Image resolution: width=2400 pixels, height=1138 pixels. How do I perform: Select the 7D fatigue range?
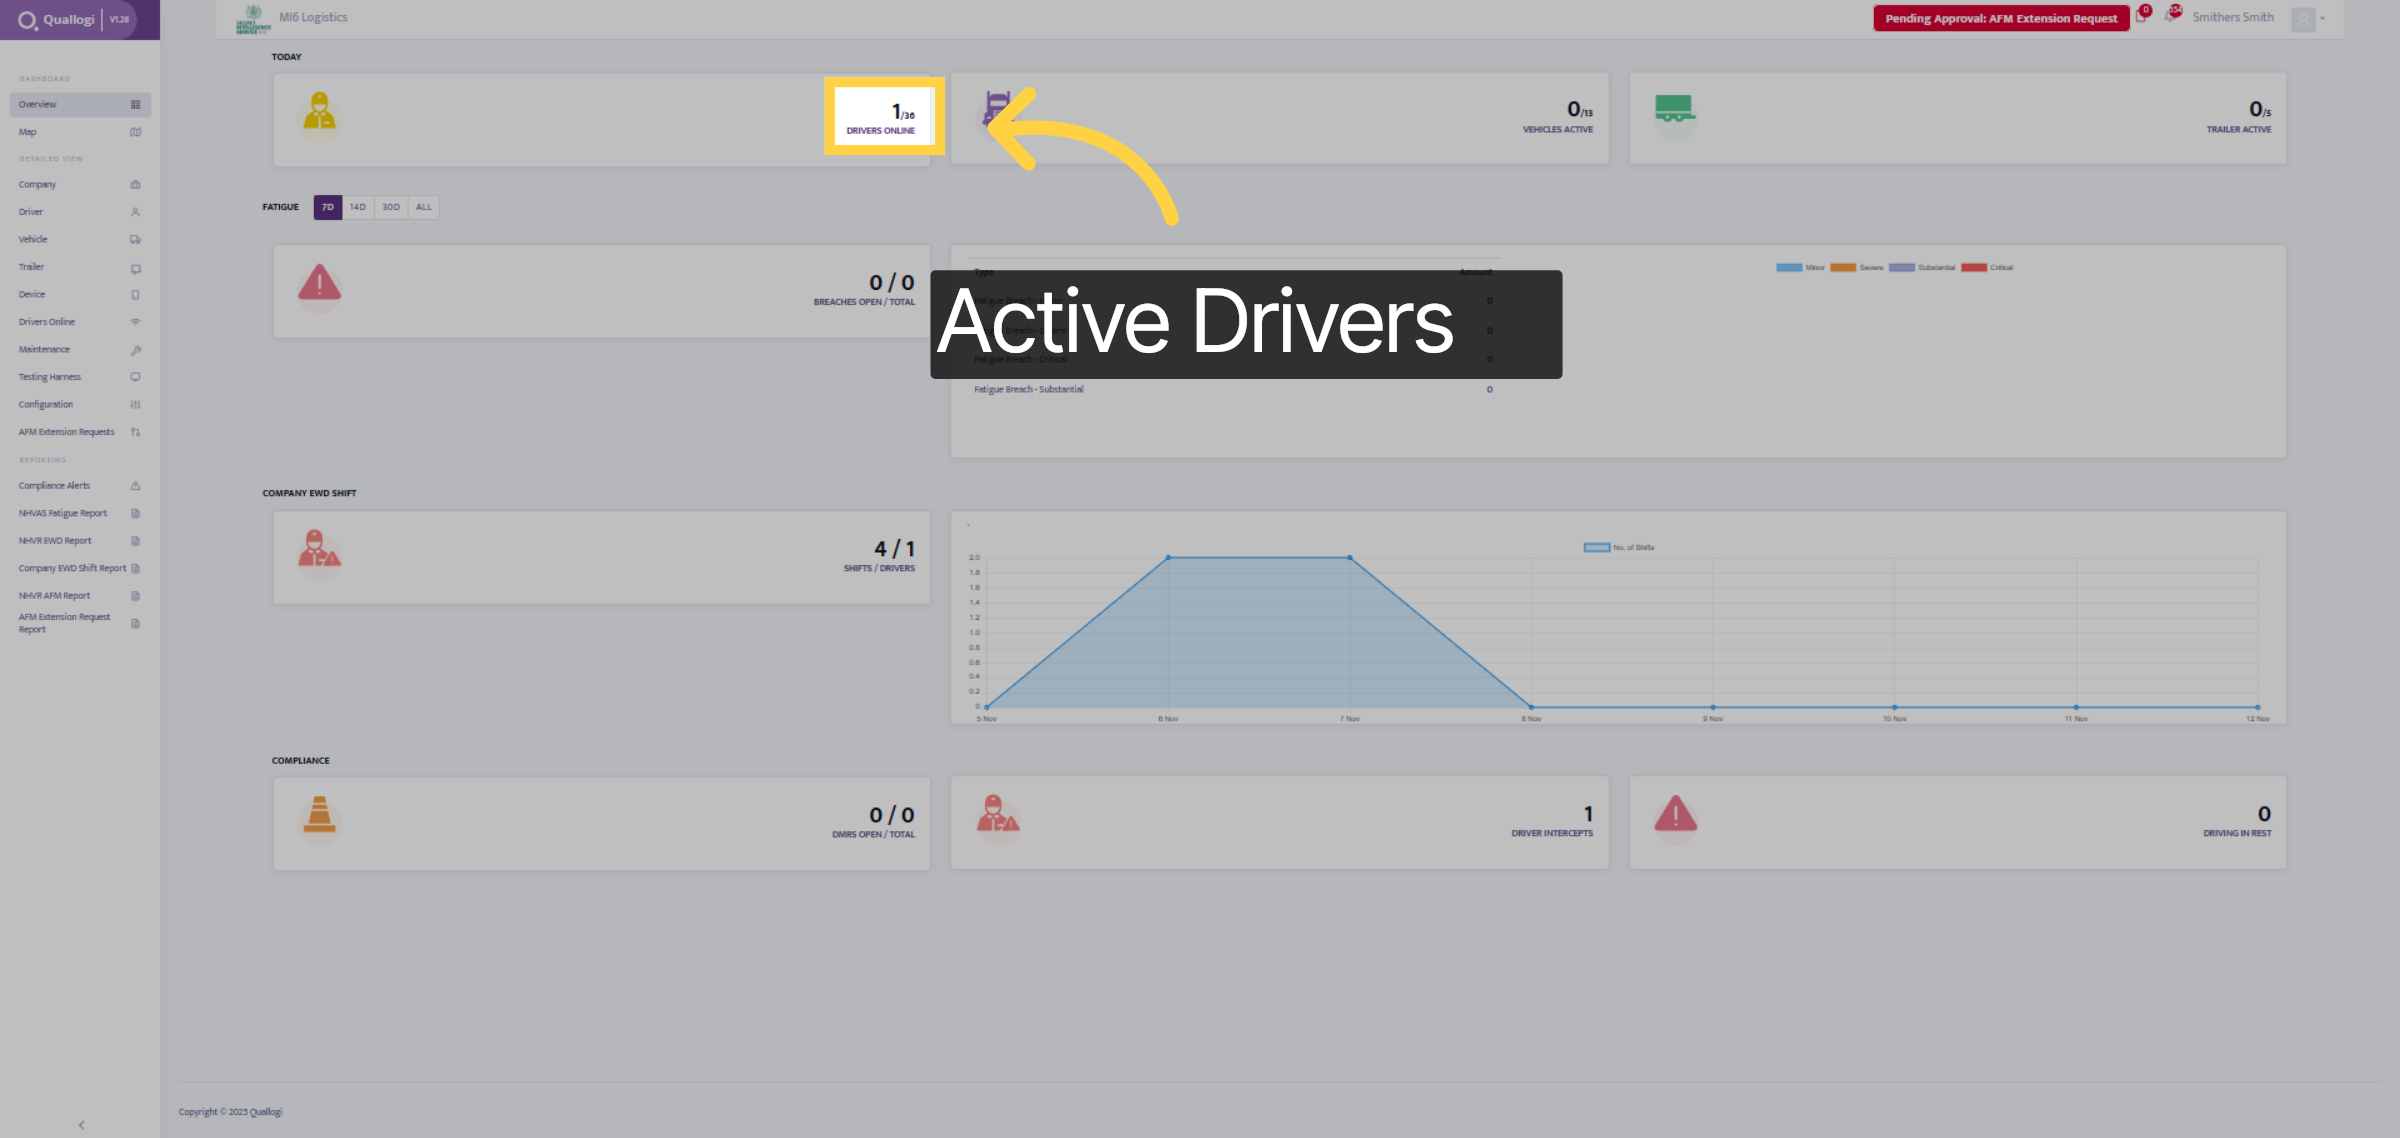tap(328, 207)
